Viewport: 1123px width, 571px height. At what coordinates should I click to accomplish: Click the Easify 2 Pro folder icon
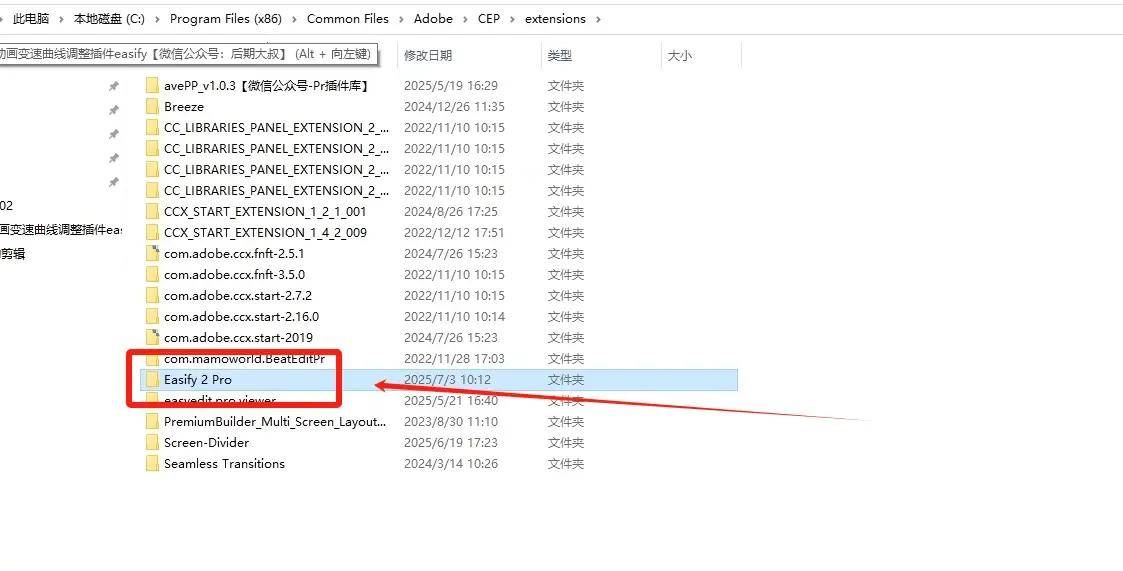click(152, 380)
